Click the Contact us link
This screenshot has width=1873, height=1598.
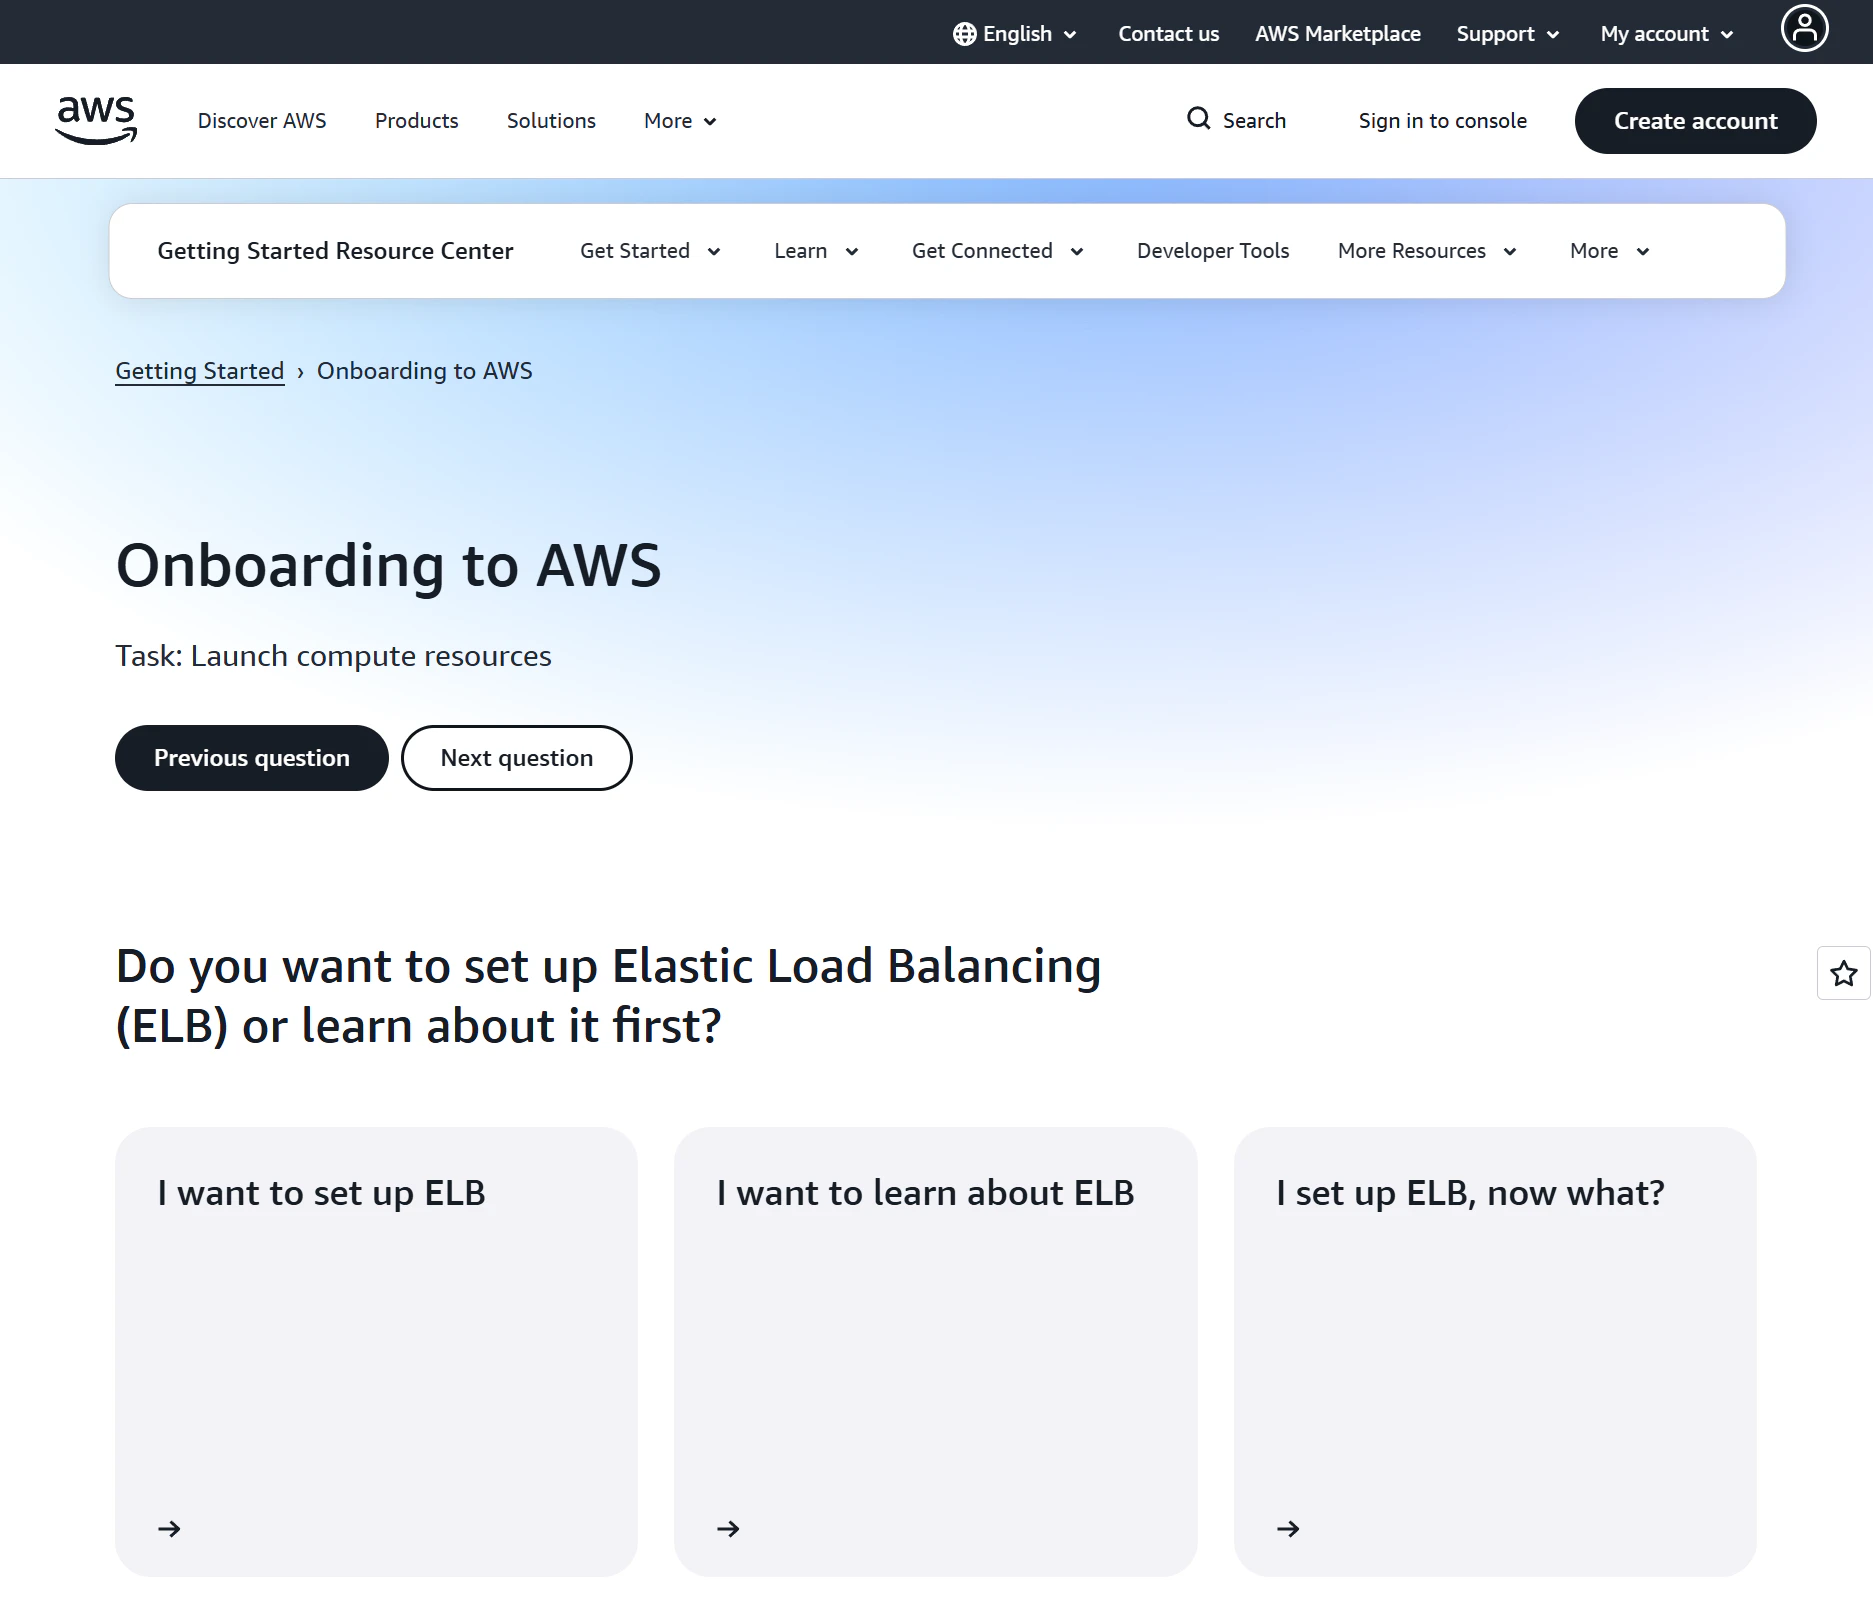pyautogui.click(x=1168, y=34)
